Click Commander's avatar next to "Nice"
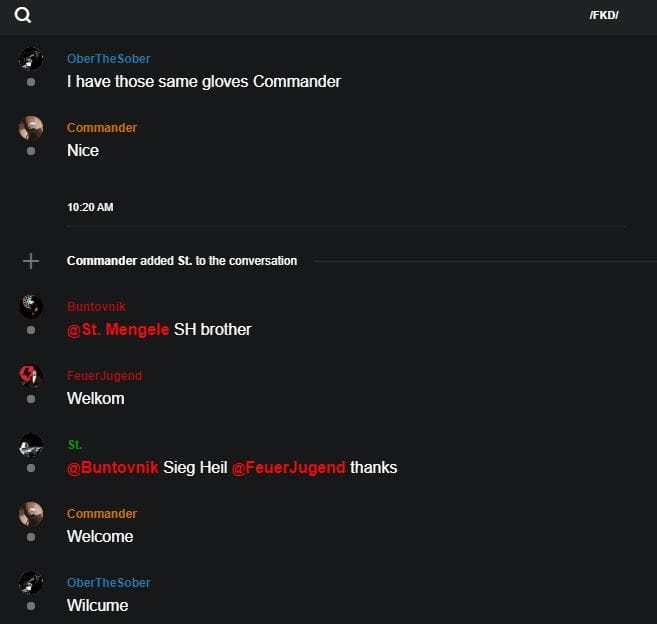 coord(31,127)
